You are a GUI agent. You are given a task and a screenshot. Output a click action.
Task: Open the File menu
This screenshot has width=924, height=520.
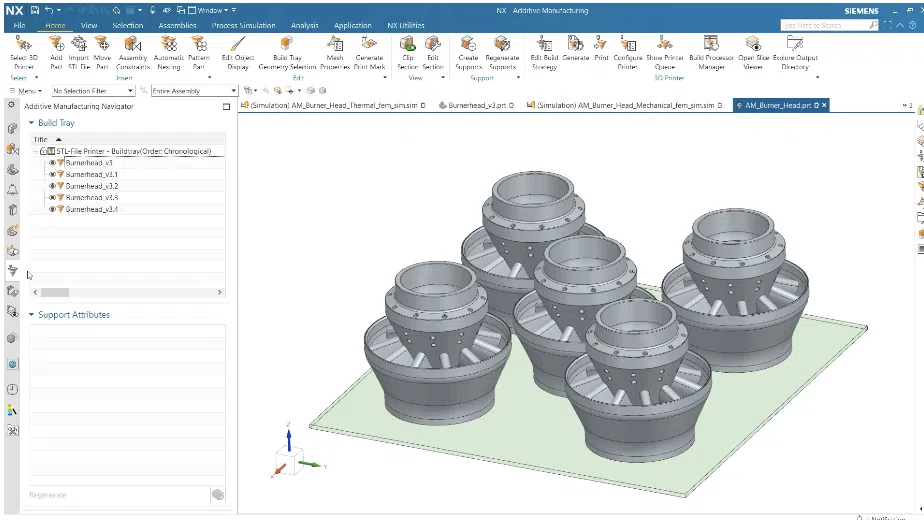19,25
